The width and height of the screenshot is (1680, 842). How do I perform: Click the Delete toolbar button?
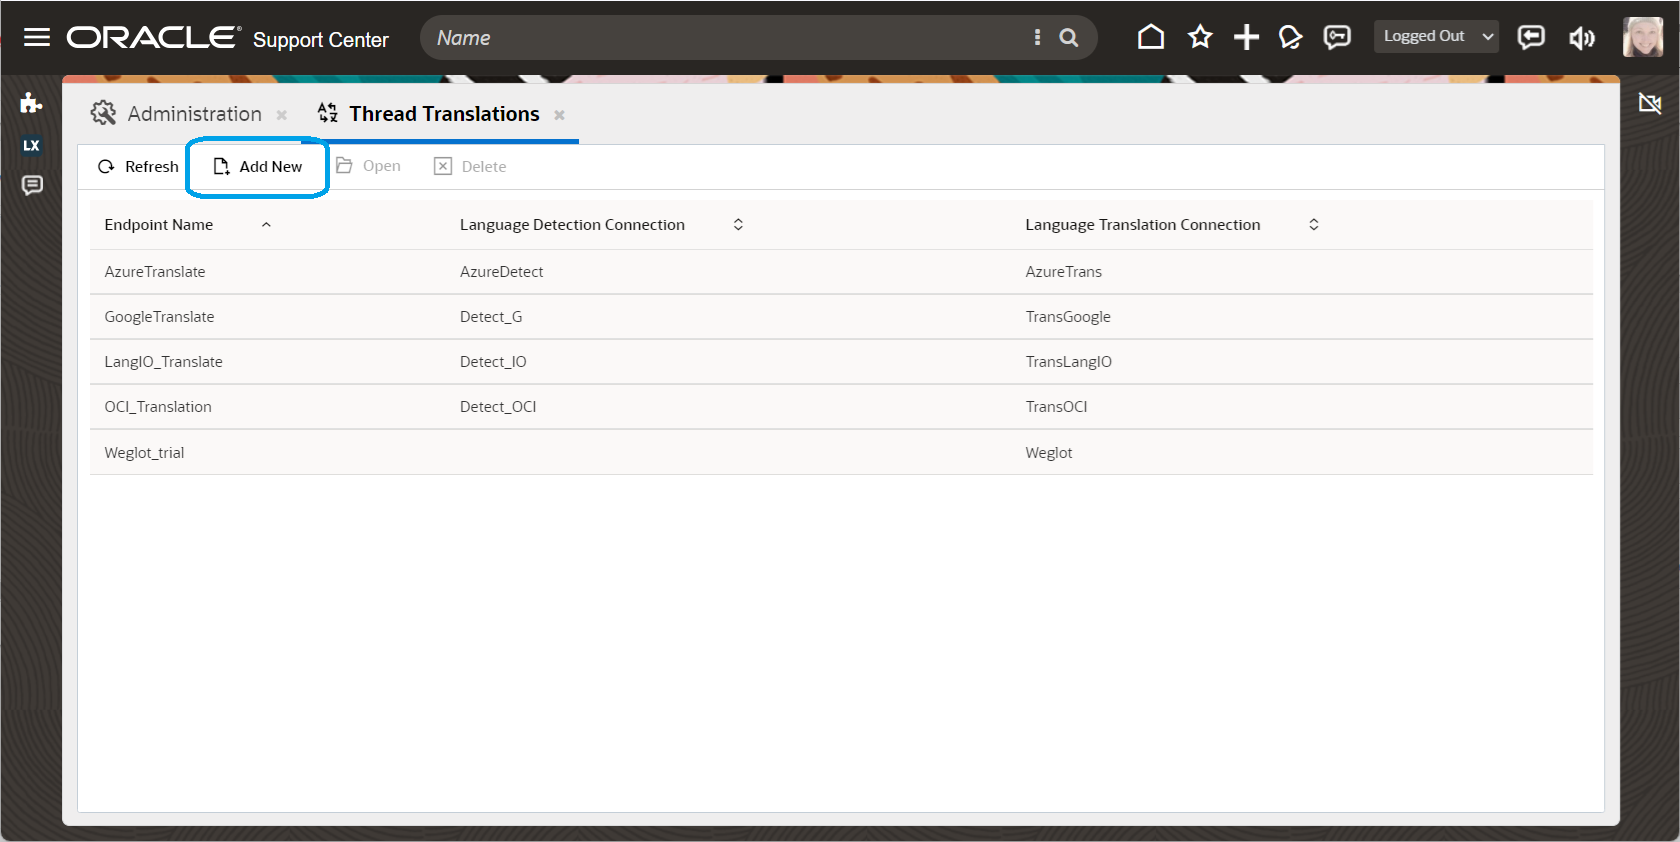(470, 167)
